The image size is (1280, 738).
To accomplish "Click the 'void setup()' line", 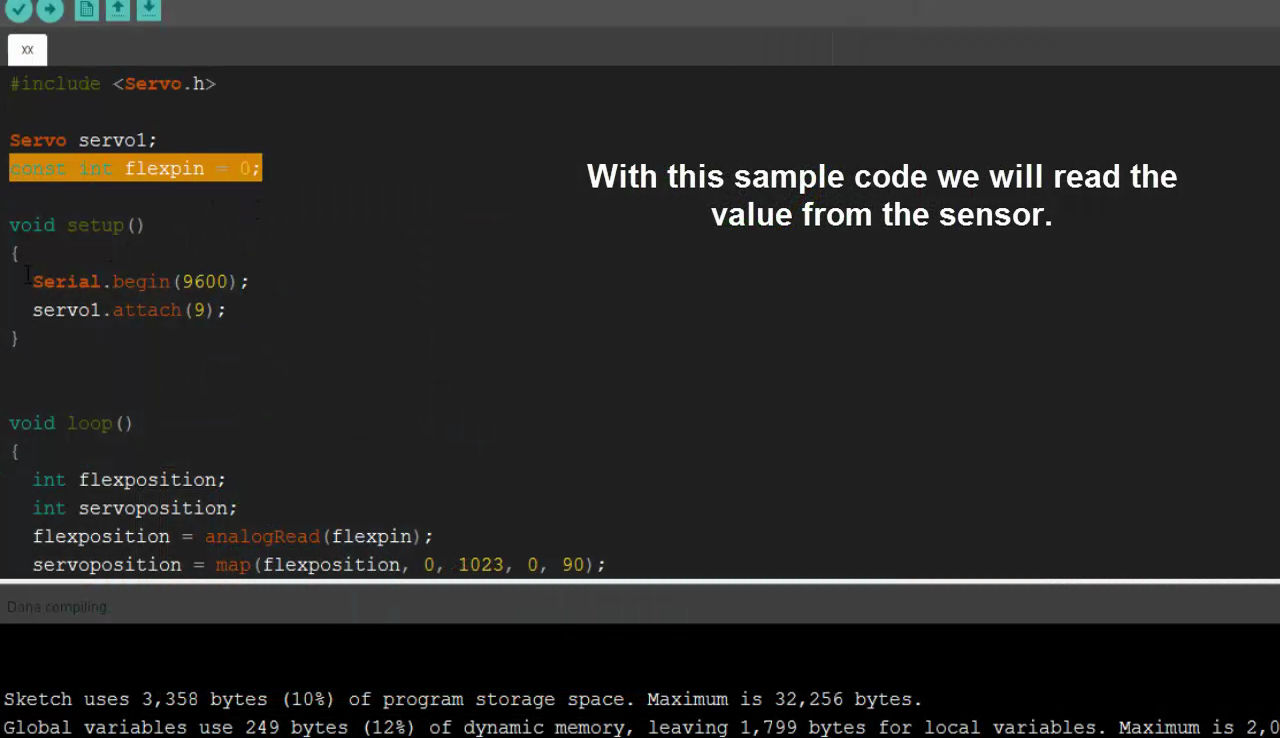I will coord(77,225).
